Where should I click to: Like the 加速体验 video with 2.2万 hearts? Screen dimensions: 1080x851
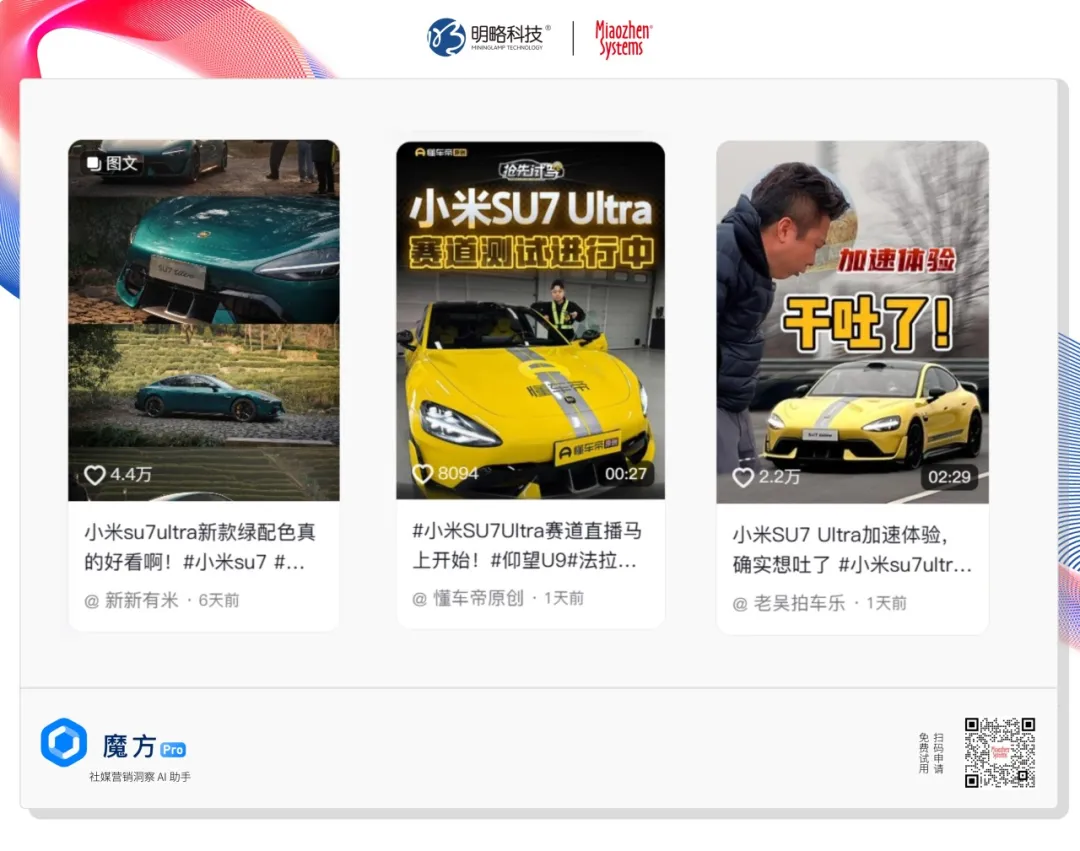pyautogui.click(x=742, y=477)
